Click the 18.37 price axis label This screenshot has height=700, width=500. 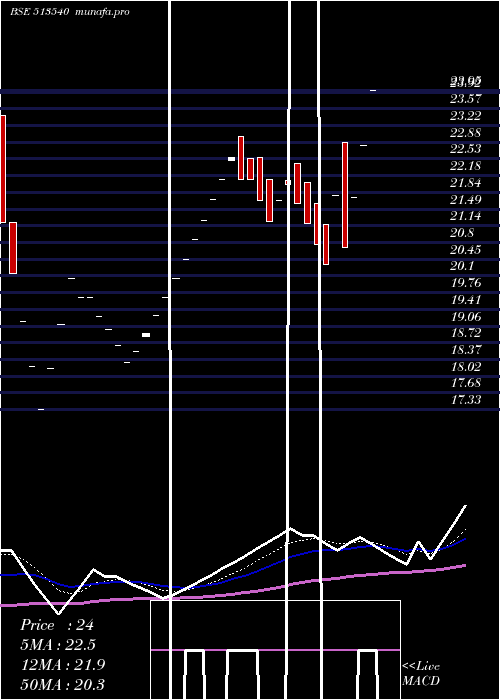coord(465,350)
